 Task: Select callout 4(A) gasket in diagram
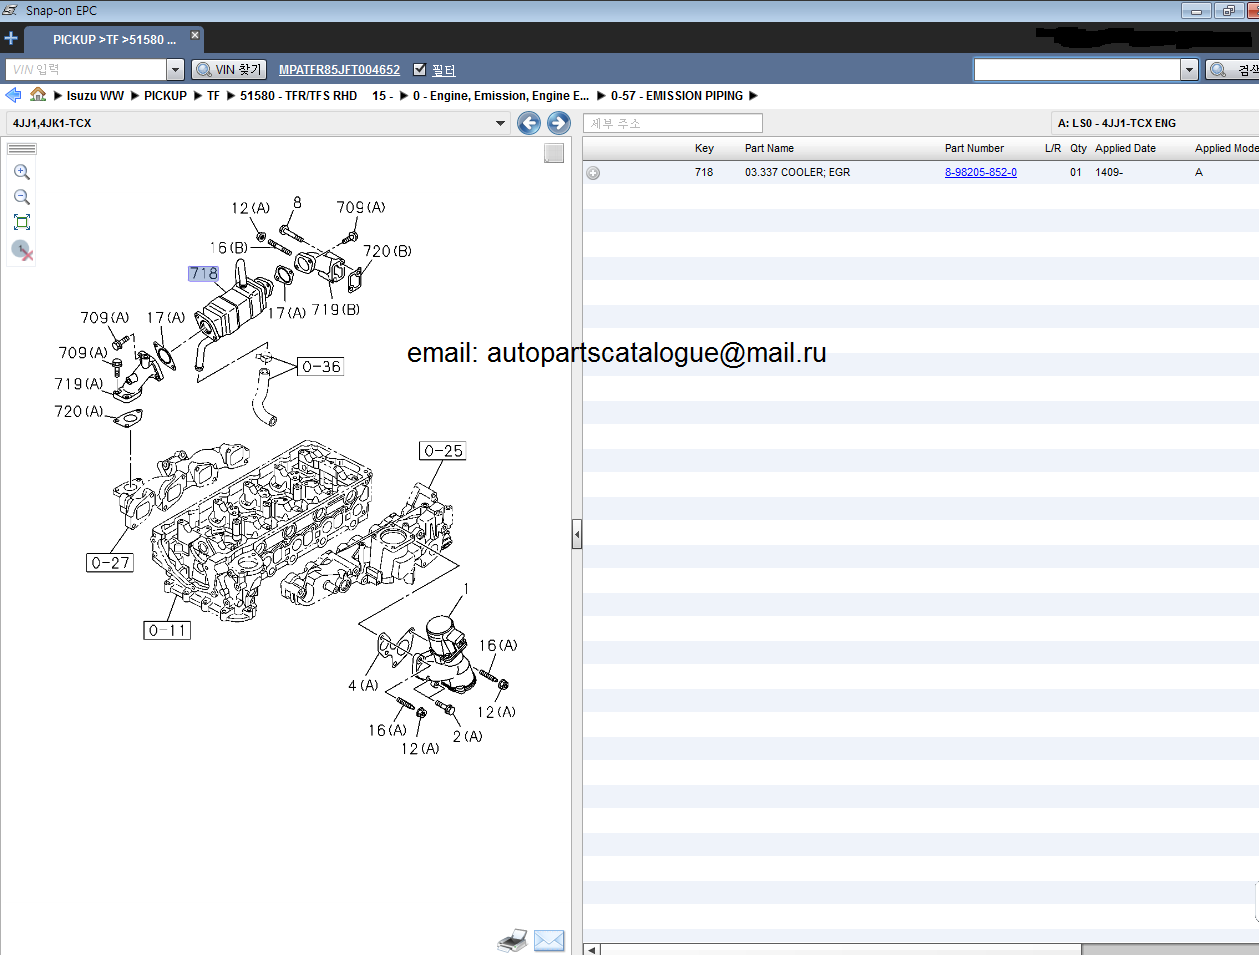tap(363, 685)
